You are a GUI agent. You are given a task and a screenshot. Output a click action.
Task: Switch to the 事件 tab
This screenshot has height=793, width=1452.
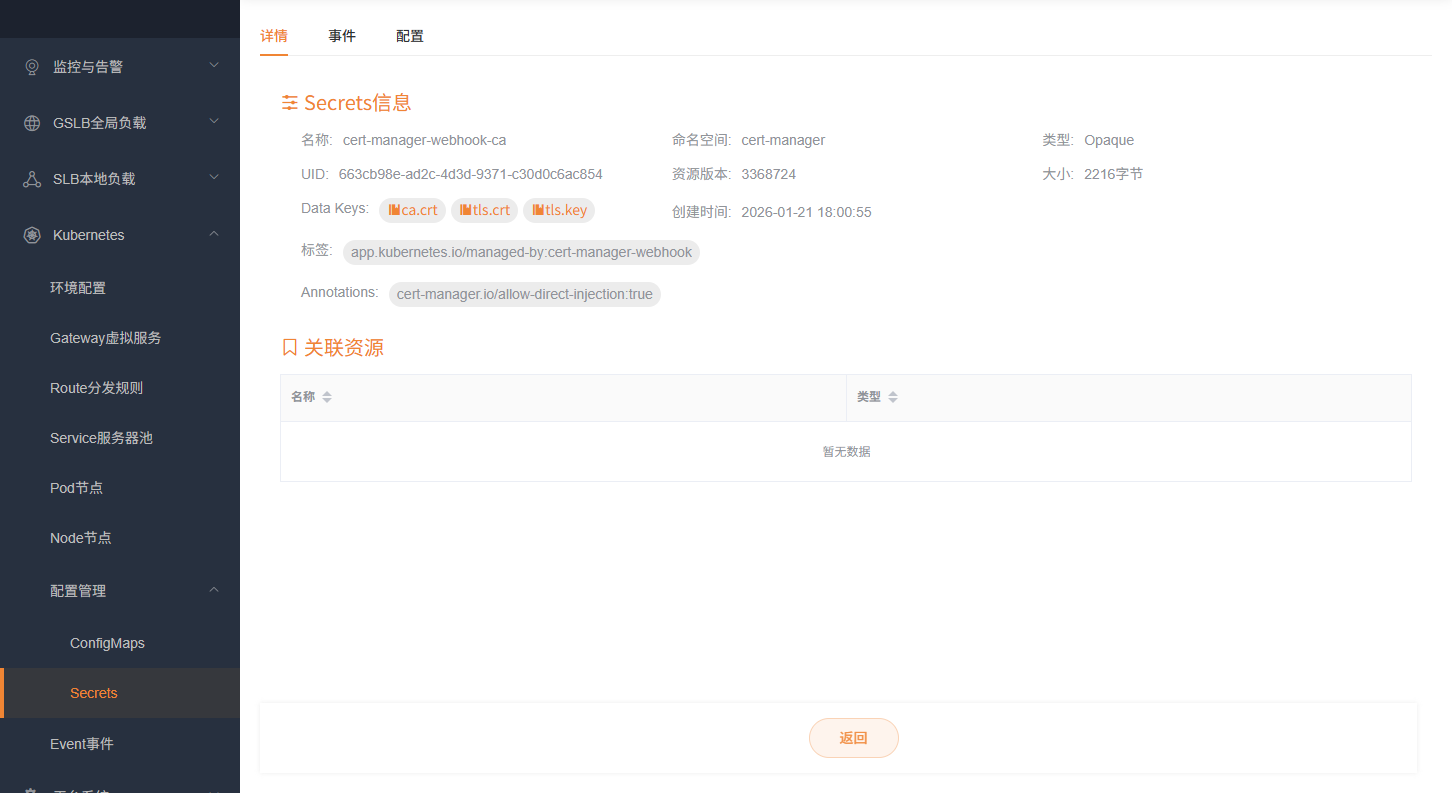pos(342,36)
